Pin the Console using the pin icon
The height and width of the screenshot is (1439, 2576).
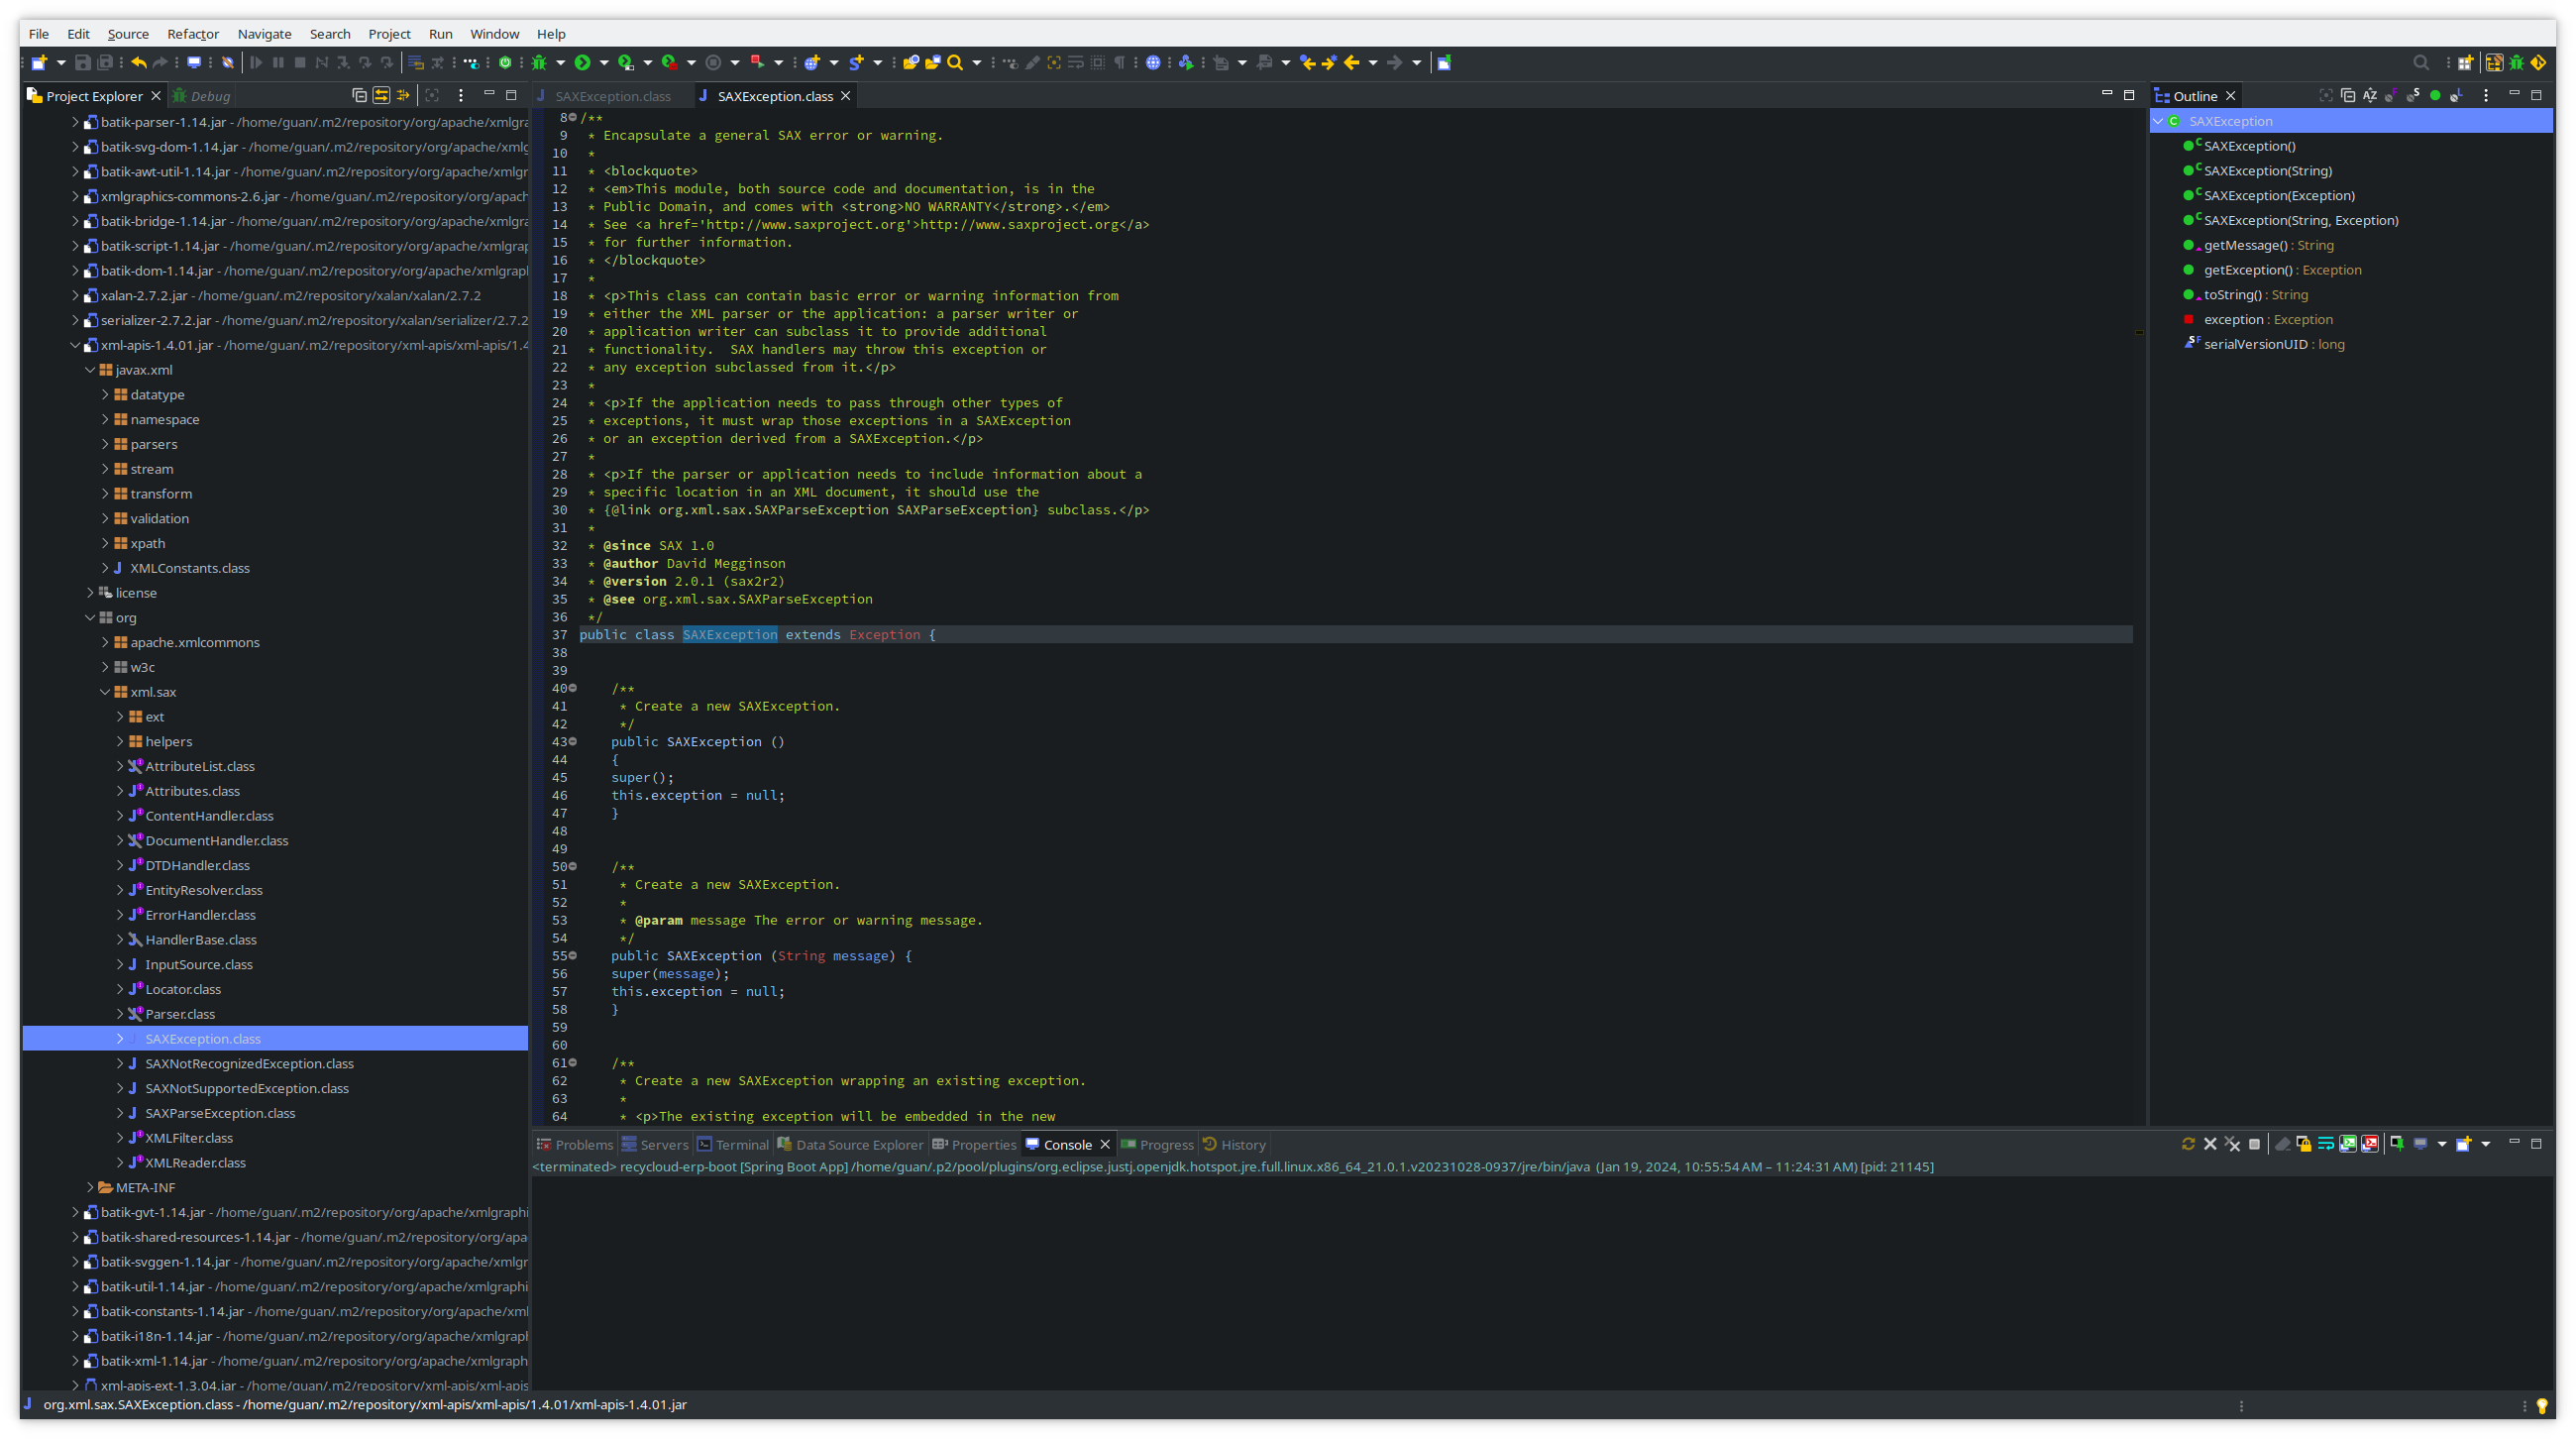pyautogui.click(x=2398, y=1144)
